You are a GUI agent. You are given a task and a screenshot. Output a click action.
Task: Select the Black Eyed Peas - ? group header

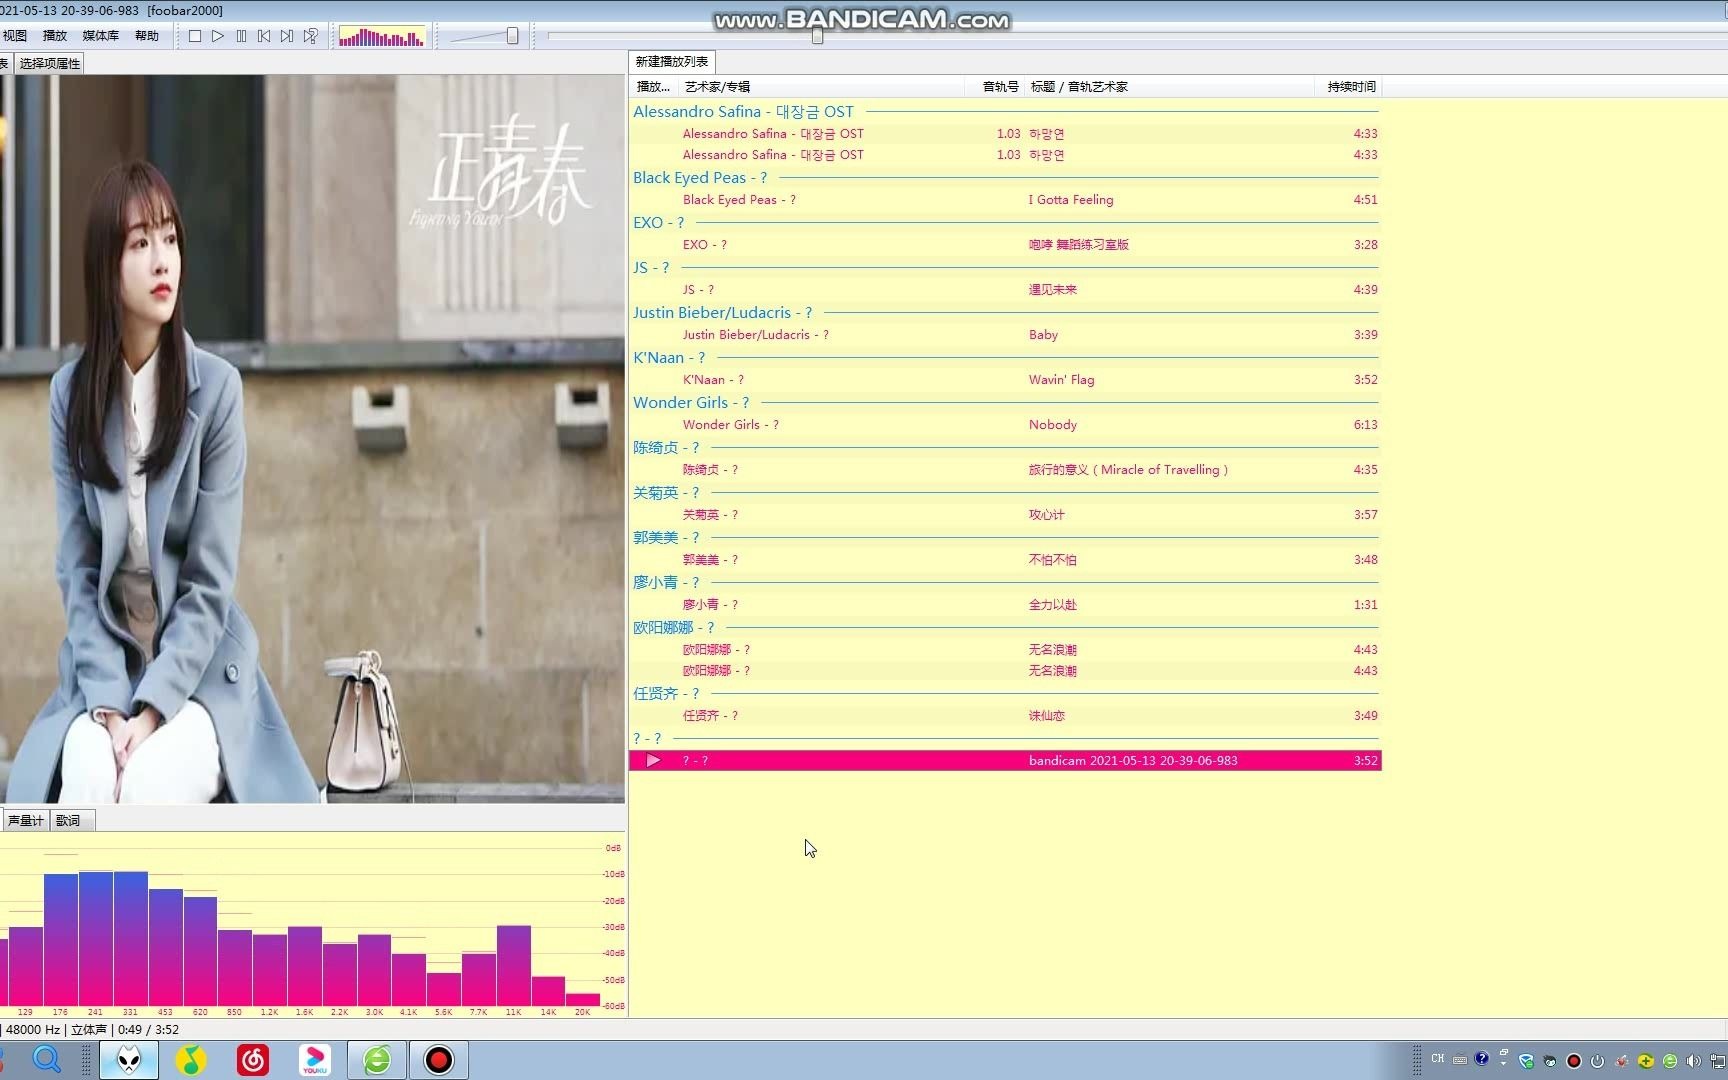(1005, 178)
